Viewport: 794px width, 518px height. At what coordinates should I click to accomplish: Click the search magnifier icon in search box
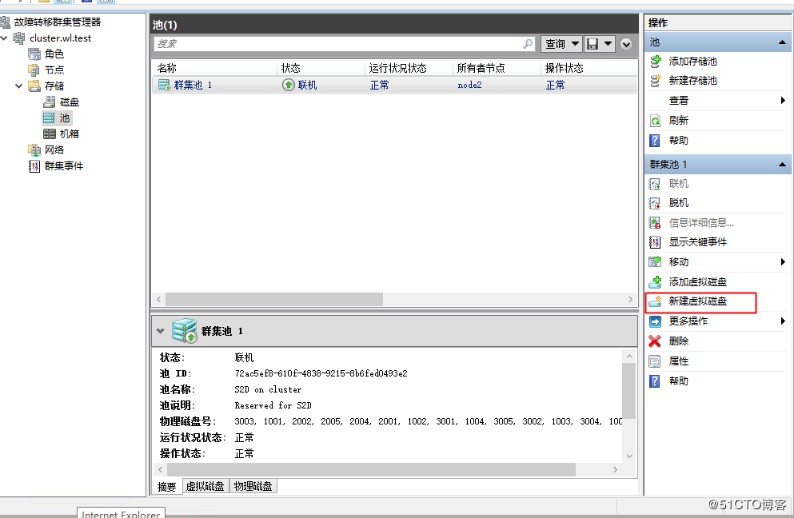click(x=528, y=44)
